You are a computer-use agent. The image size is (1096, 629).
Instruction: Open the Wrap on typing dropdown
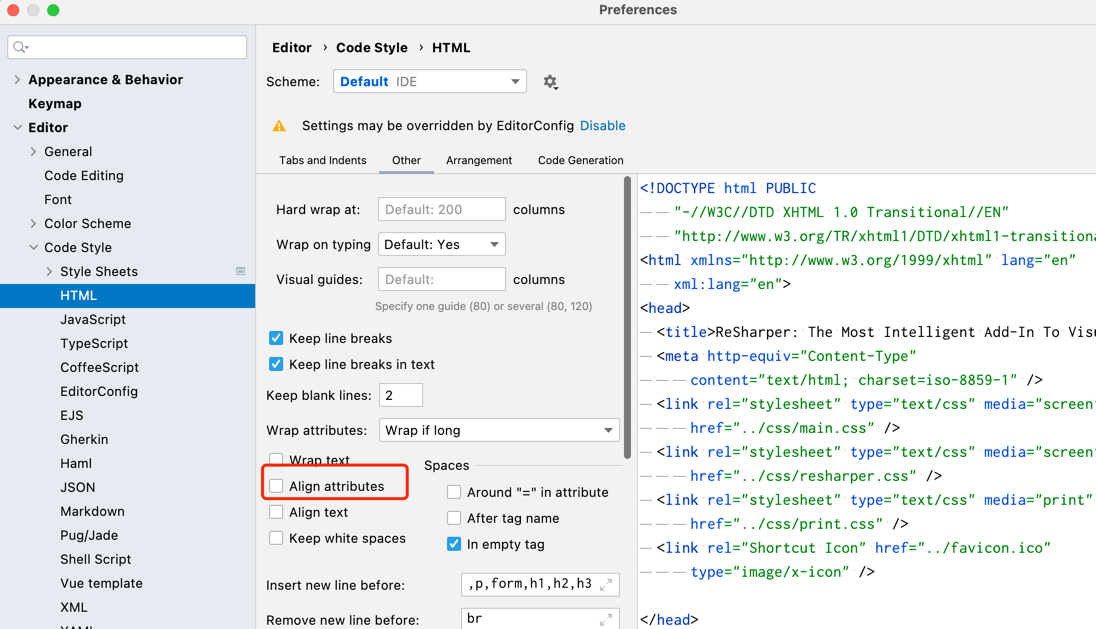[442, 245]
